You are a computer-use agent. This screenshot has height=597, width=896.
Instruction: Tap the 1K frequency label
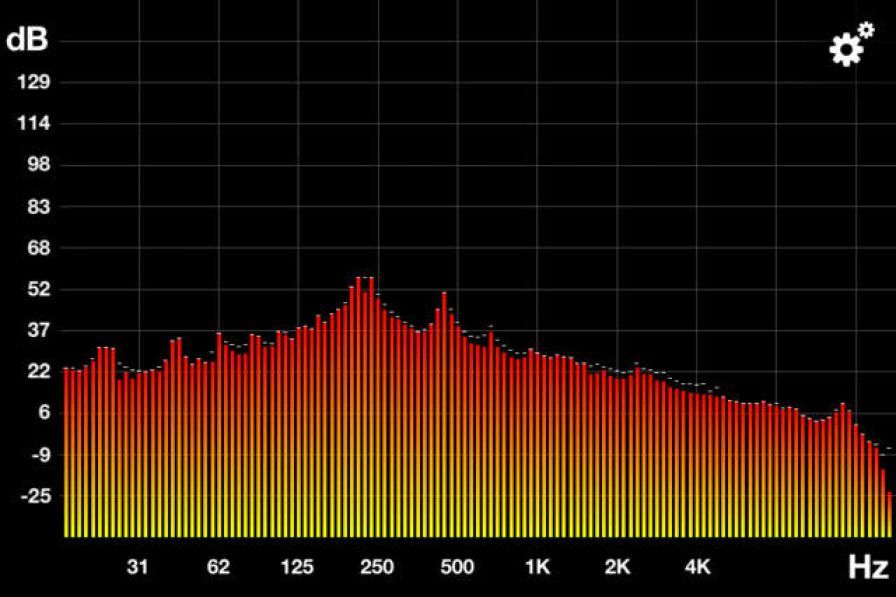point(537,567)
